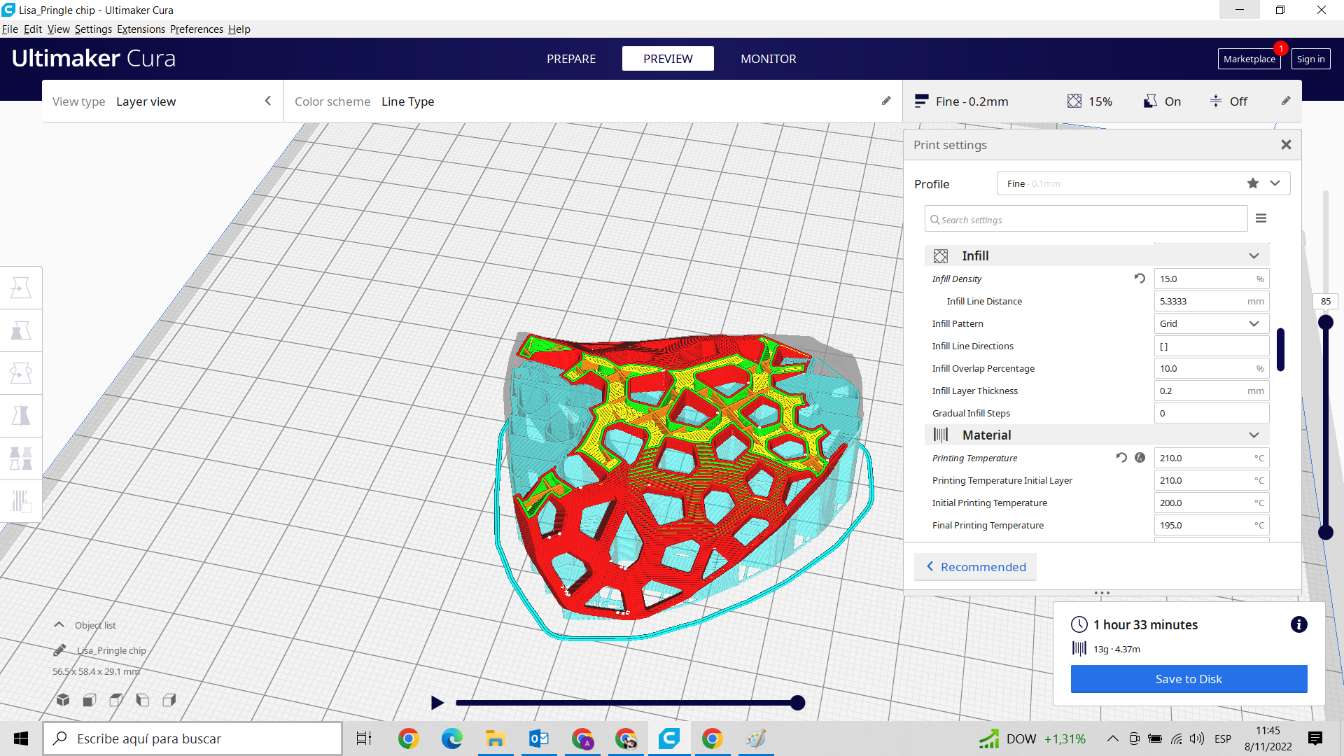Select the PREVIEW stage tab
1344x756 pixels.
tap(668, 59)
